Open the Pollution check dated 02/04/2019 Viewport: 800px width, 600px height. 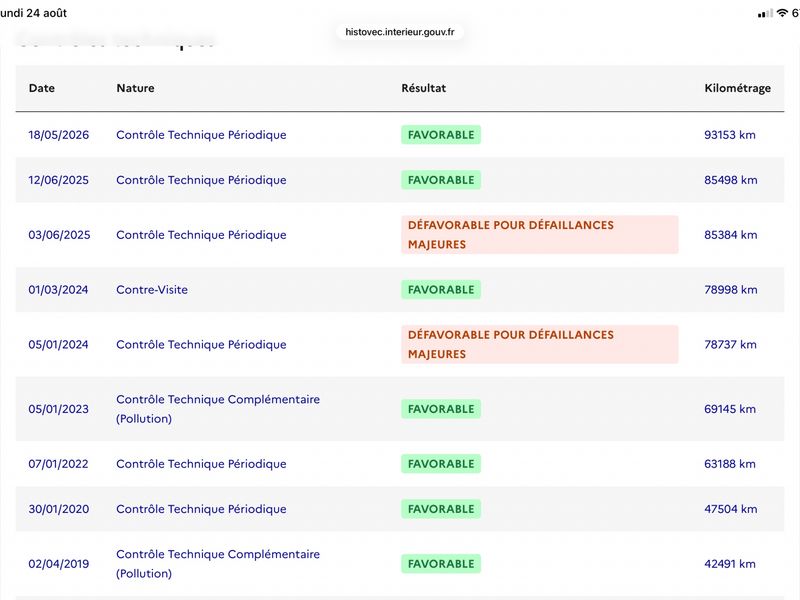[x=218, y=564]
